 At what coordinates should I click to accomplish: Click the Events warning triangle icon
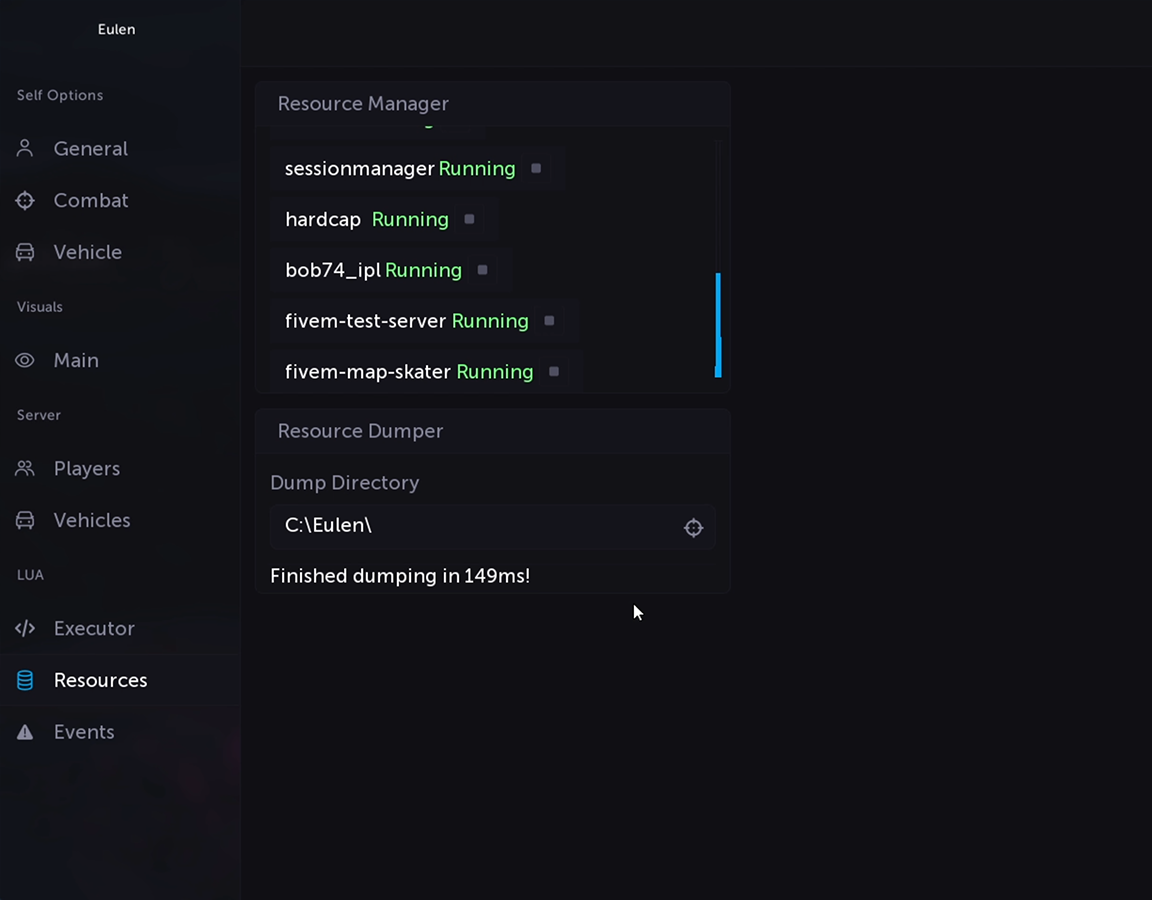coord(25,733)
